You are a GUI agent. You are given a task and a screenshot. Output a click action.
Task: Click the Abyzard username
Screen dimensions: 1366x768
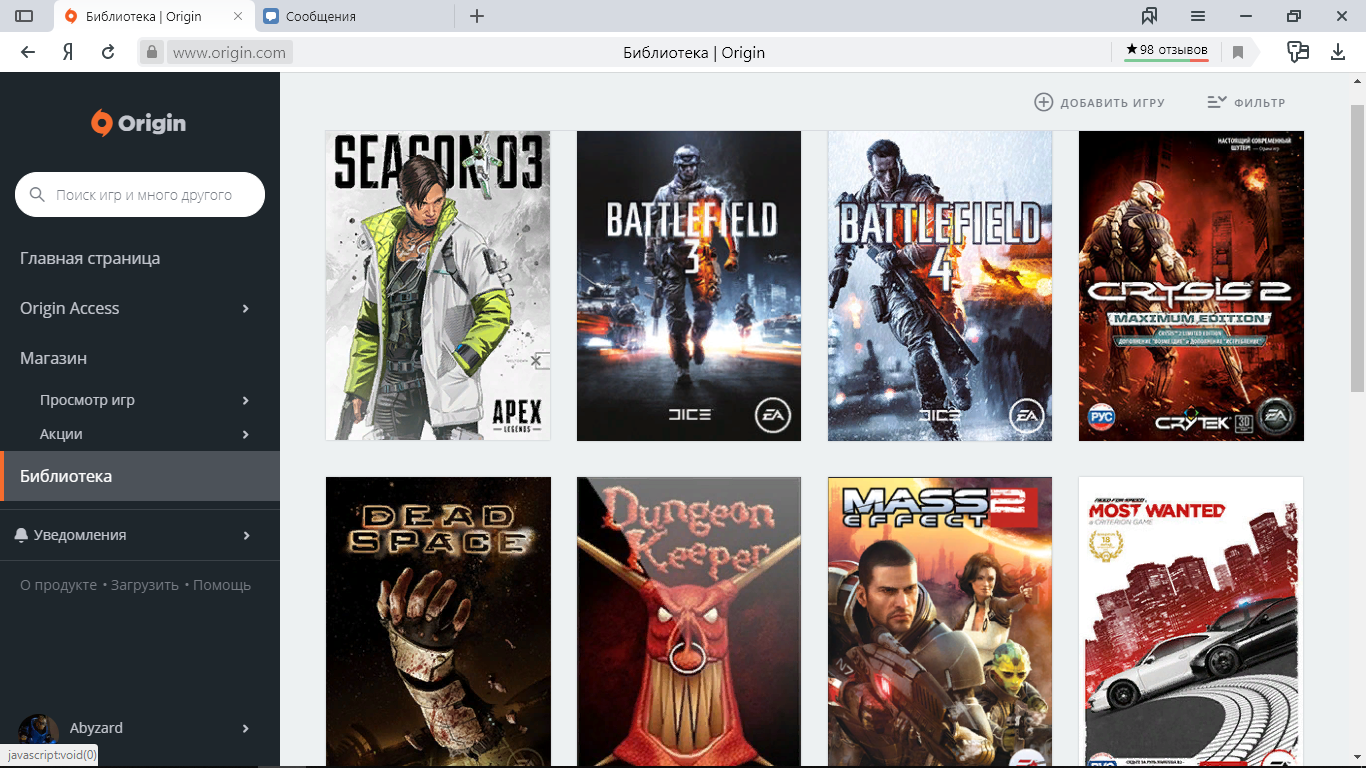[96, 728]
